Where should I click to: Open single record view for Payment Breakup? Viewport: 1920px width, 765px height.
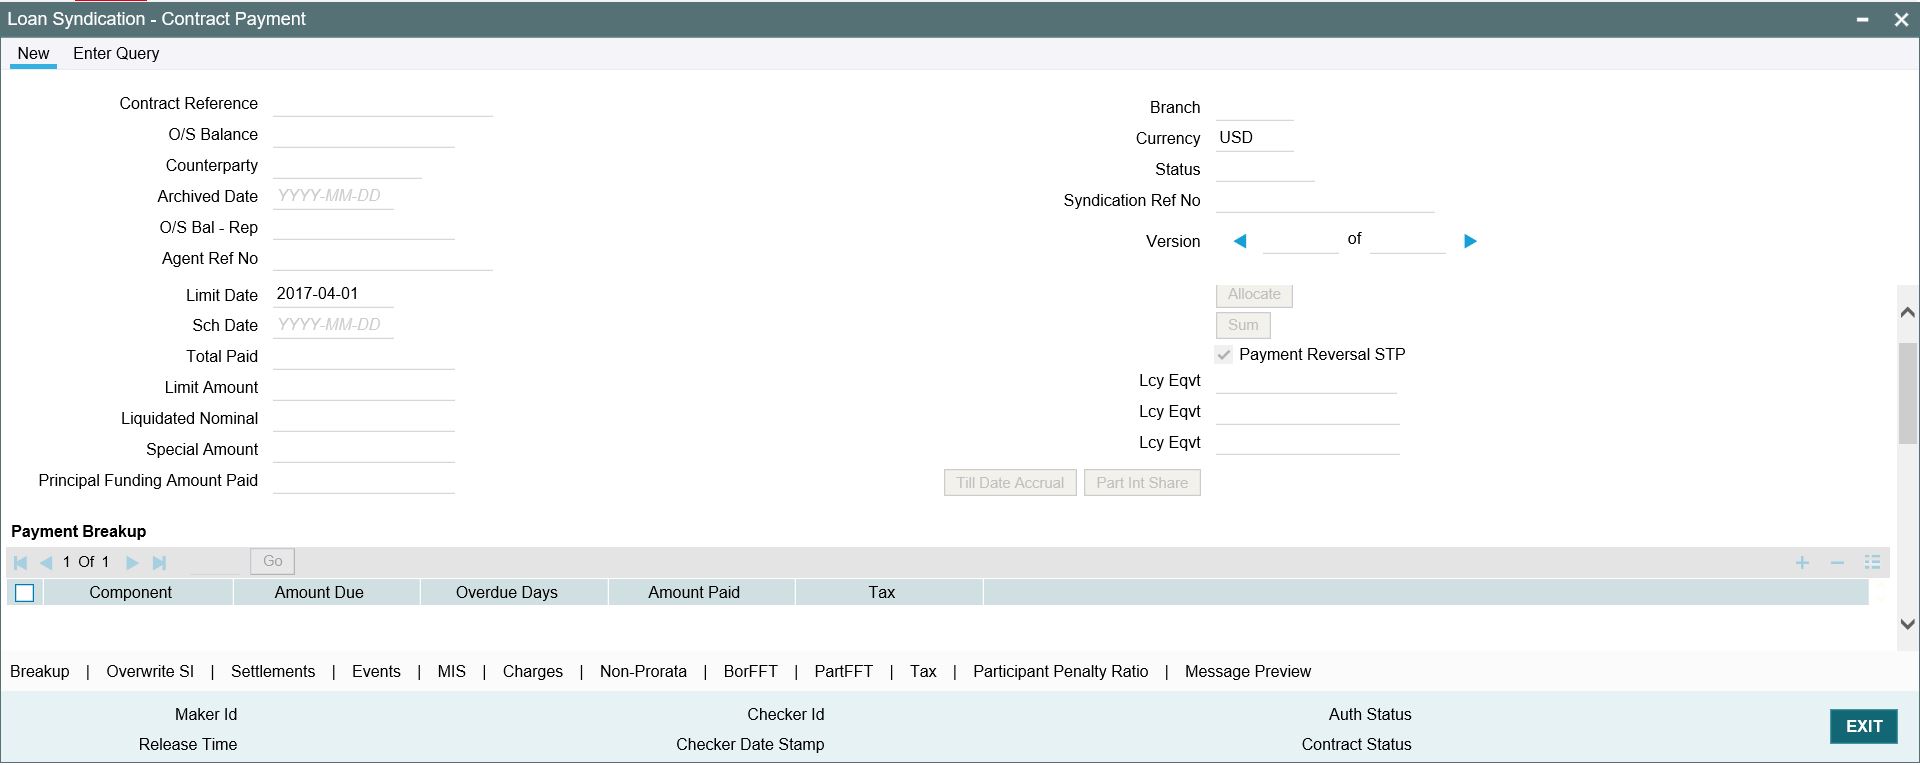pyautogui.click(x=1872, y=563)
